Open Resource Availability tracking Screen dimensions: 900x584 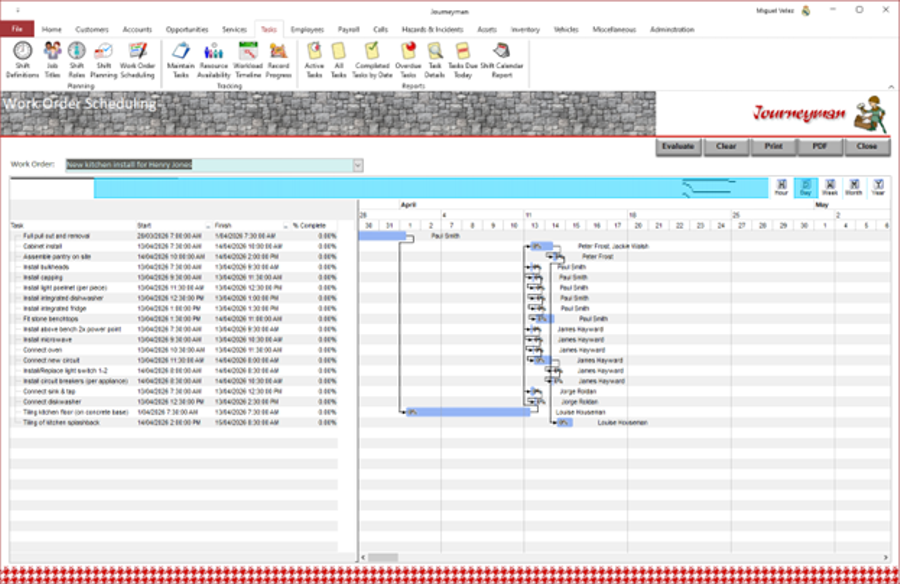(214, 60)
